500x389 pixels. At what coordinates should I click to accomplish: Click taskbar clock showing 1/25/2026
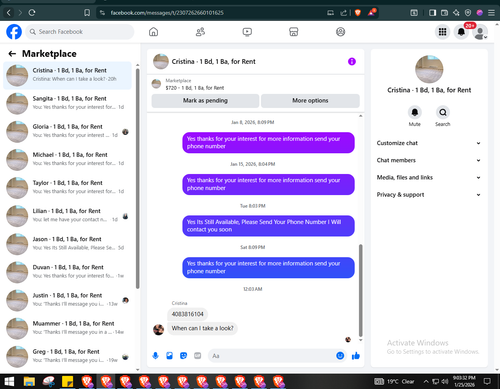(x=464, y=381)
